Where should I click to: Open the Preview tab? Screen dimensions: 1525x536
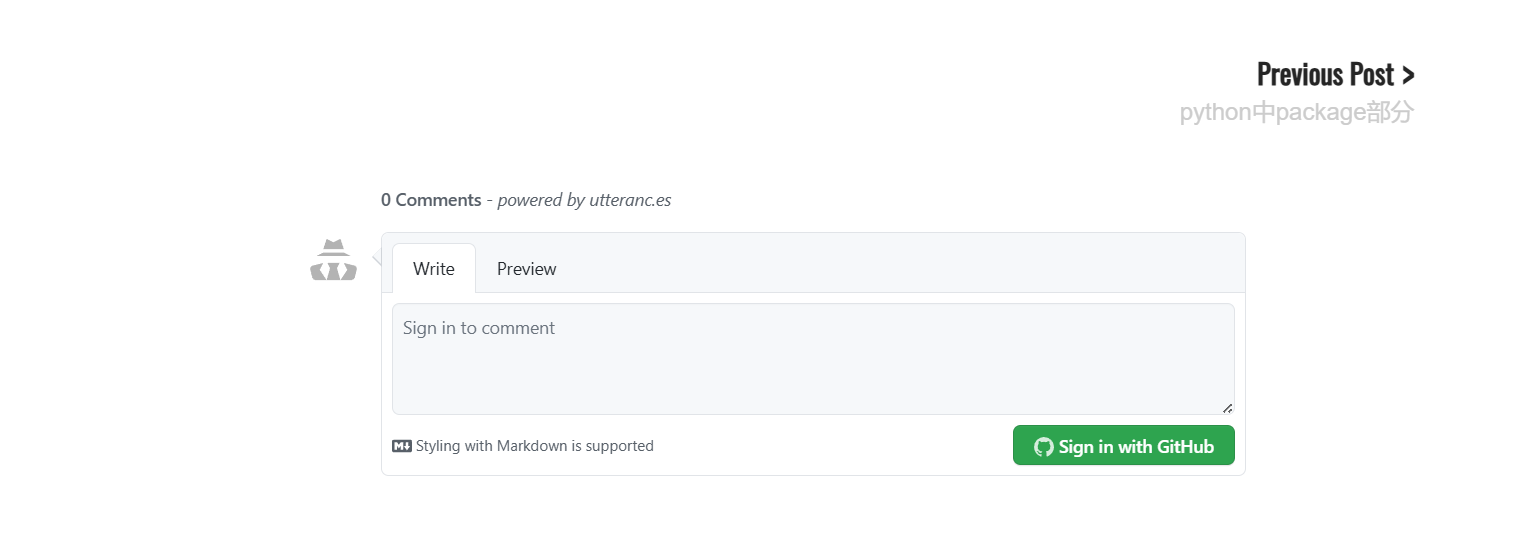[526, 269]
